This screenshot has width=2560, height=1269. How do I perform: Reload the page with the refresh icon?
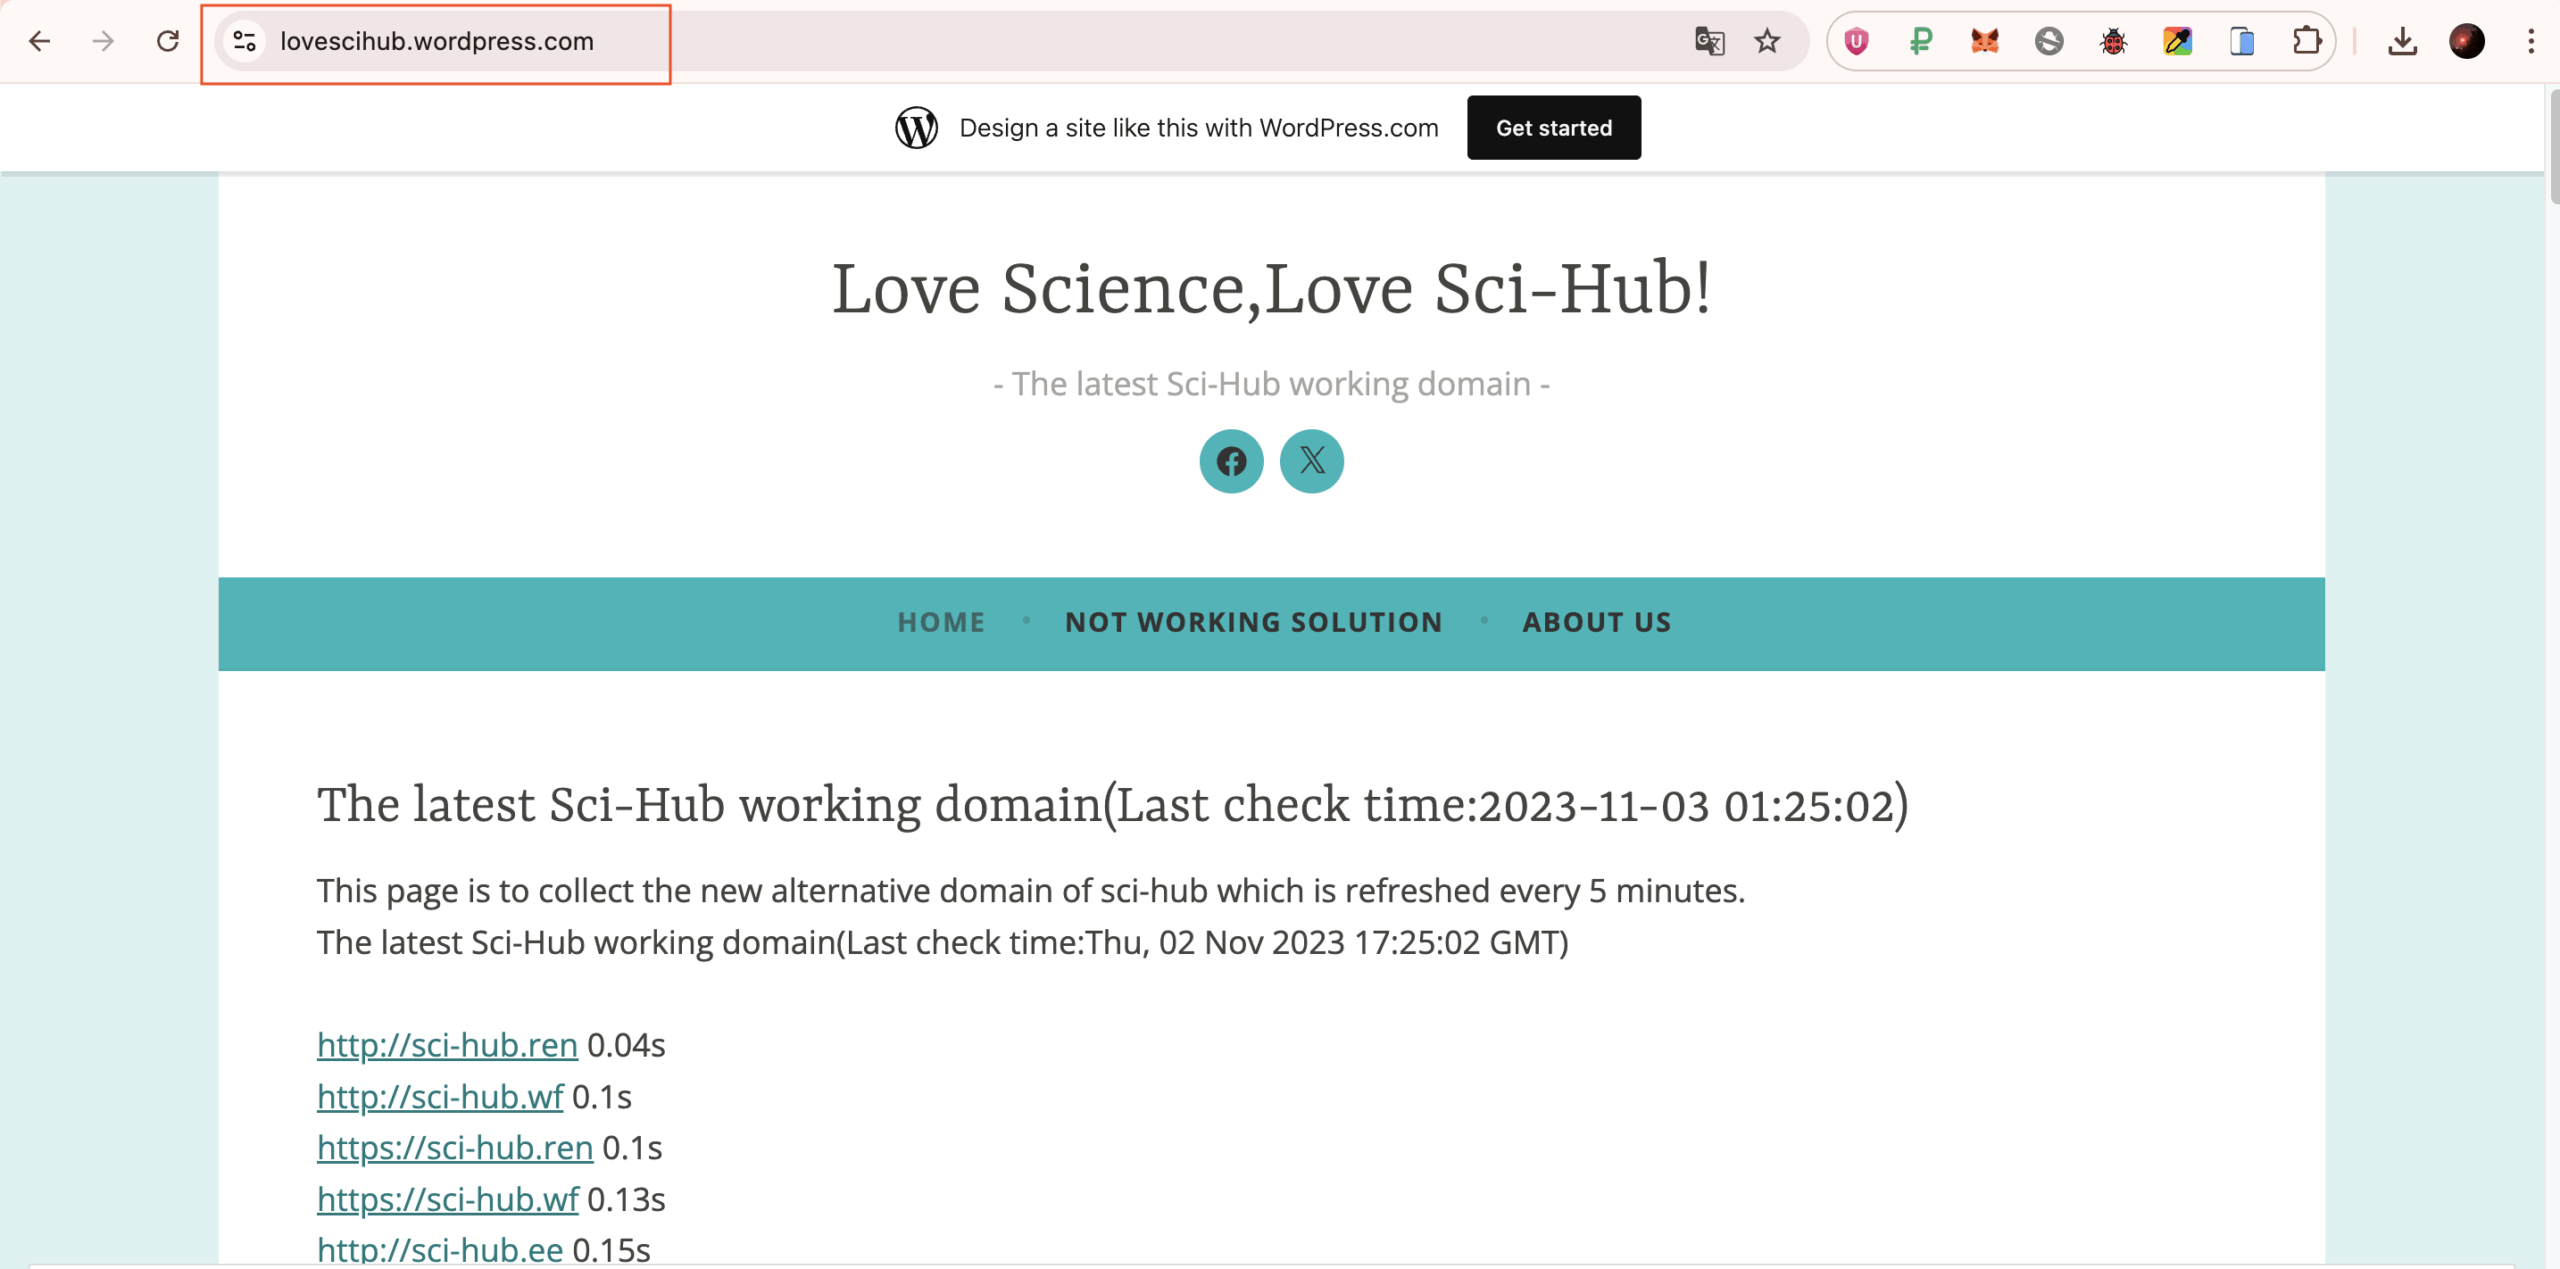point(168,41)
